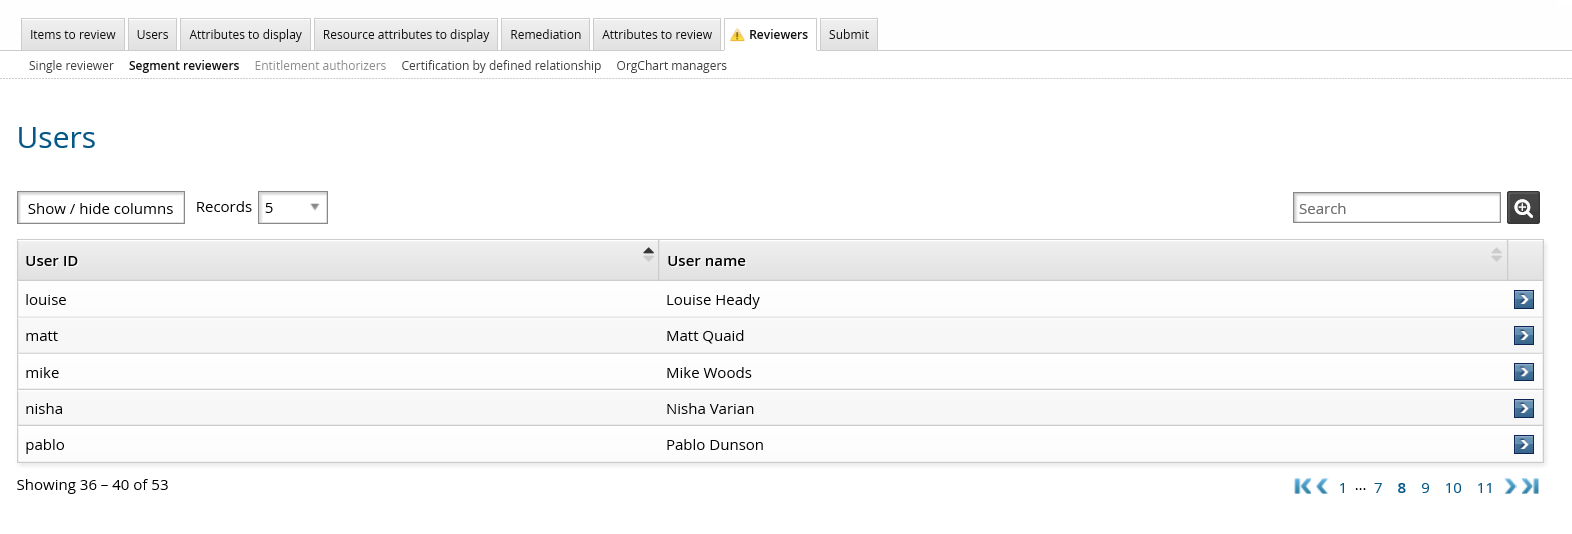Jump to first page of results
1572x534 pixels.
tap(1302, 487)
